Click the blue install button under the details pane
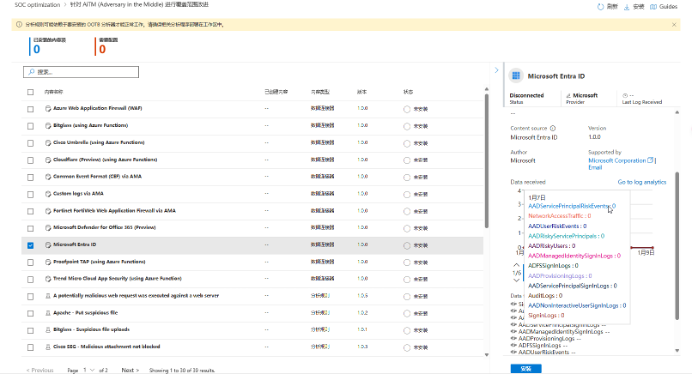695x375 pixels. (x=526, y=369)
